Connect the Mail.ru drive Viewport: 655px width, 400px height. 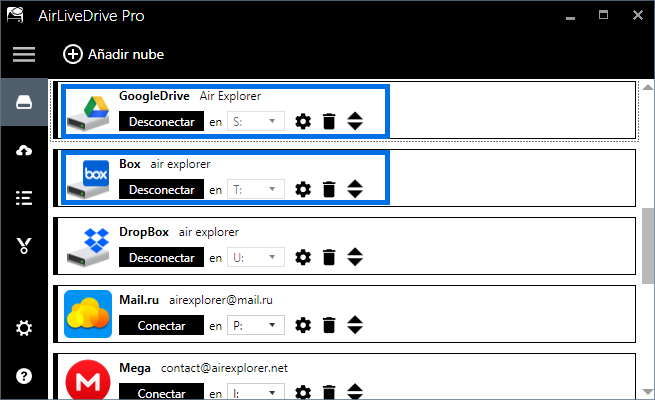pyautogui.click(x=162, y=325)
